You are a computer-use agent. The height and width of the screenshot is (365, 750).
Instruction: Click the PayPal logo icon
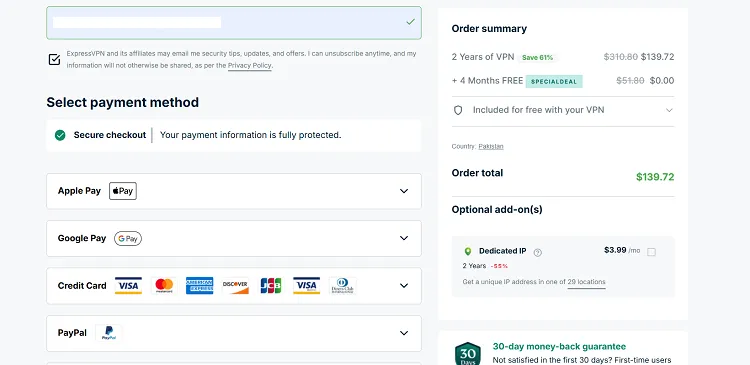click(x=109, y=333)
